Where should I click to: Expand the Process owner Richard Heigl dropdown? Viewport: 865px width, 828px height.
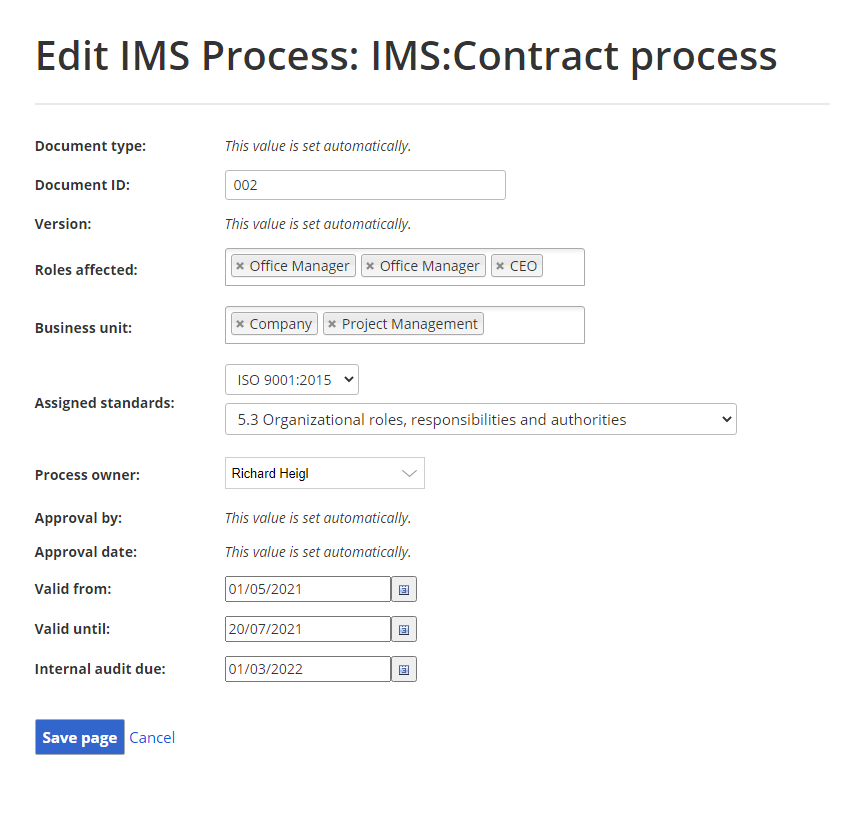(x=324, y=473)
